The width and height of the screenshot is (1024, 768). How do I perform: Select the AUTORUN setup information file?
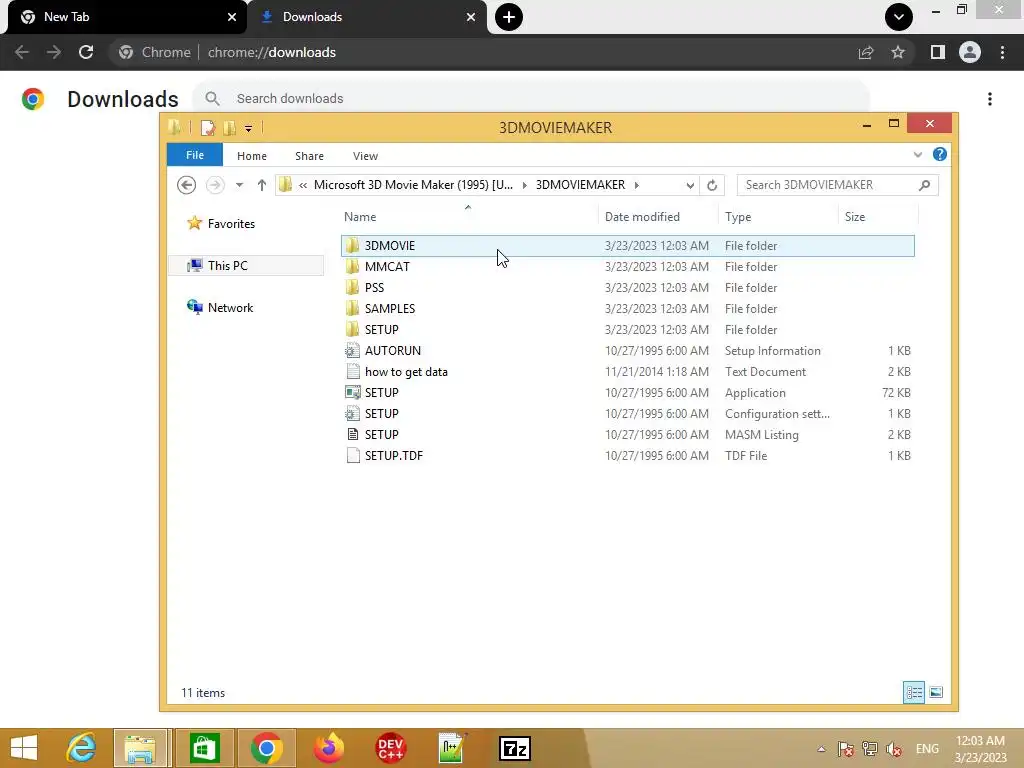[628, 351]
